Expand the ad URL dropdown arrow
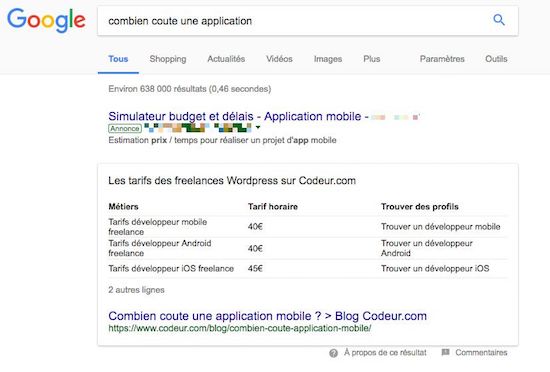 coord(258,128)
